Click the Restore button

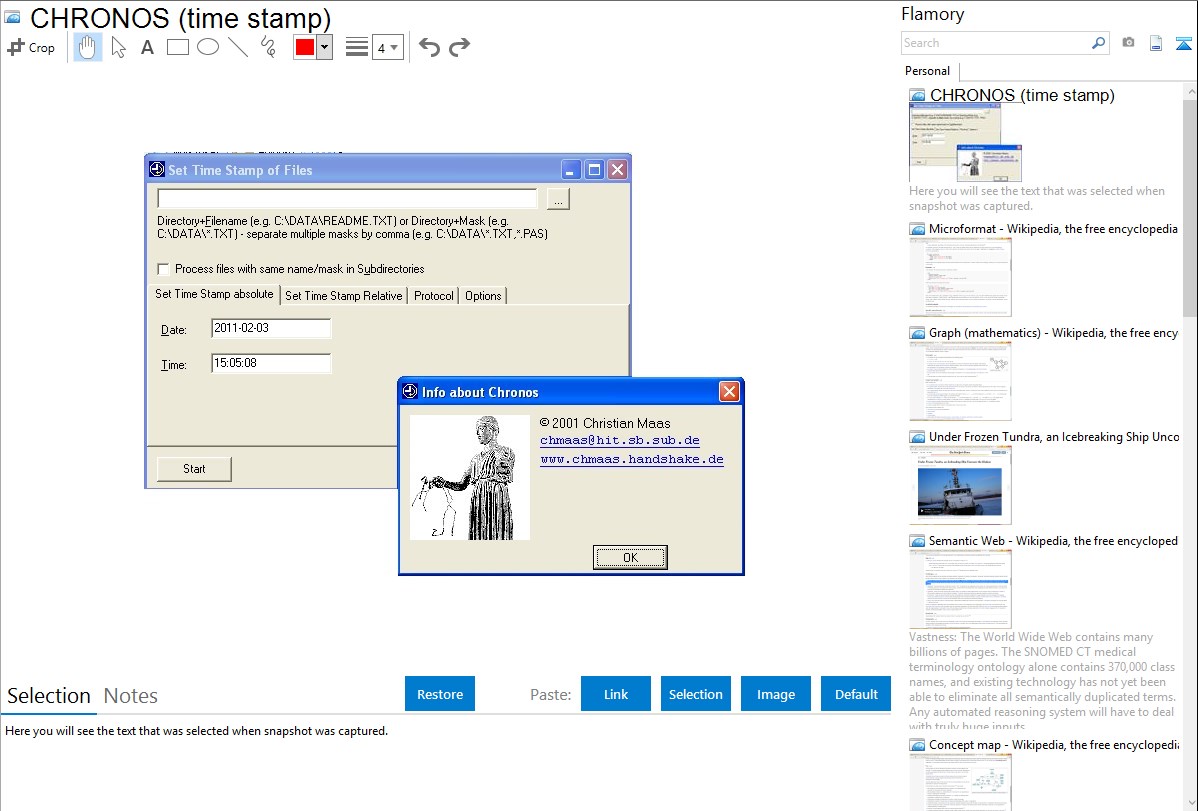(x=440, y=693)
